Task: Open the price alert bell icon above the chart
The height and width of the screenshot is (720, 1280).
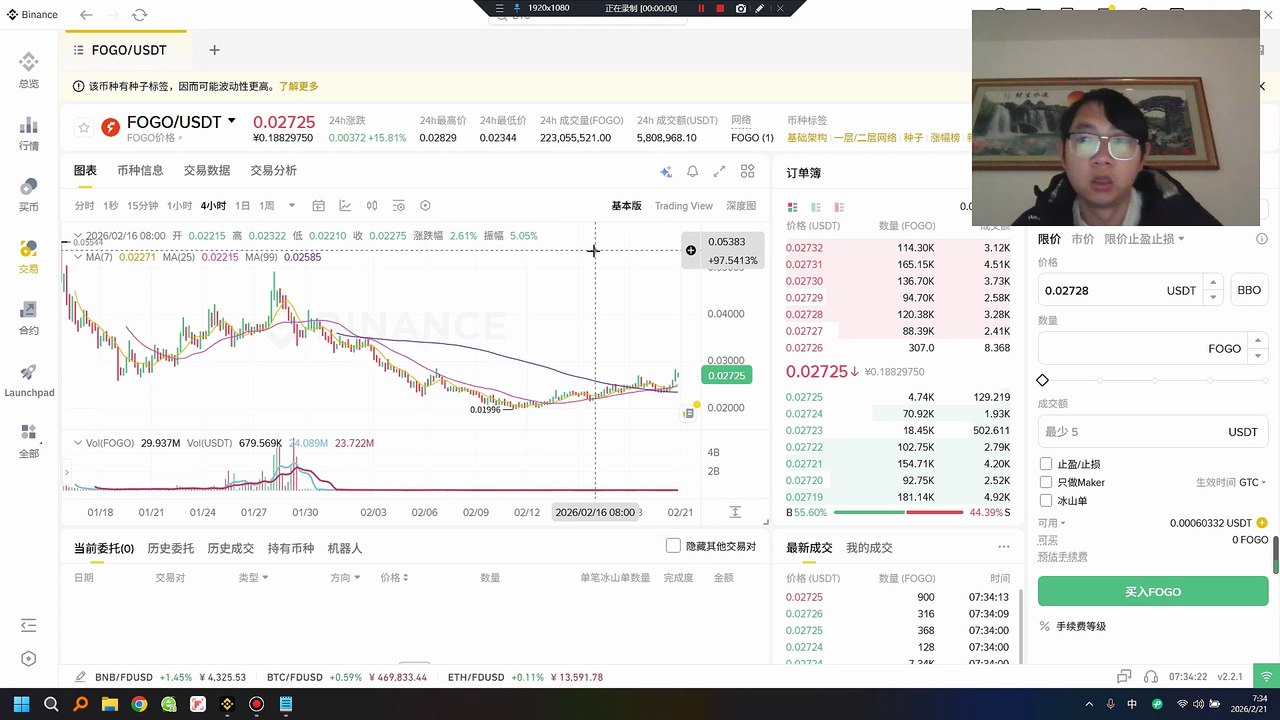Action: tap(692, 172)
